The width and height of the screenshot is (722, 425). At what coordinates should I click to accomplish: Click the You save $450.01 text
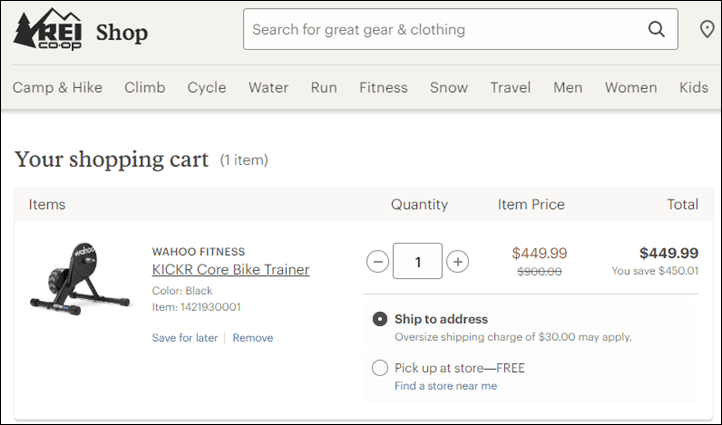[655, 271]
